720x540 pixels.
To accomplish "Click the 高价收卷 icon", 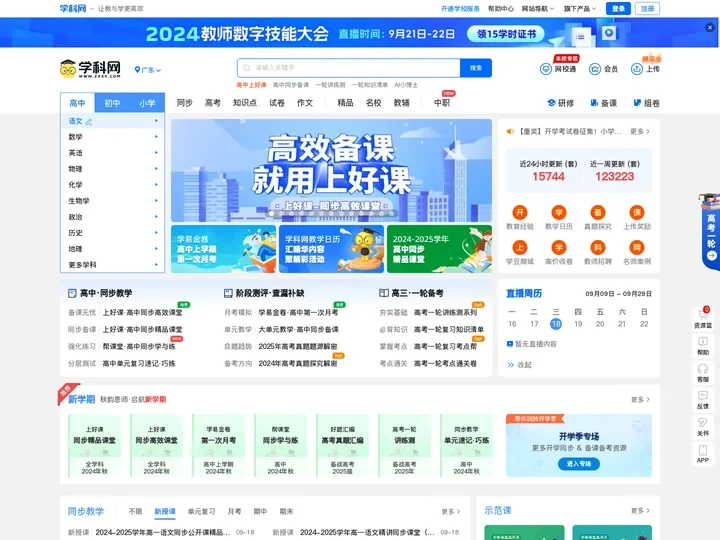I will pos(559,248).
